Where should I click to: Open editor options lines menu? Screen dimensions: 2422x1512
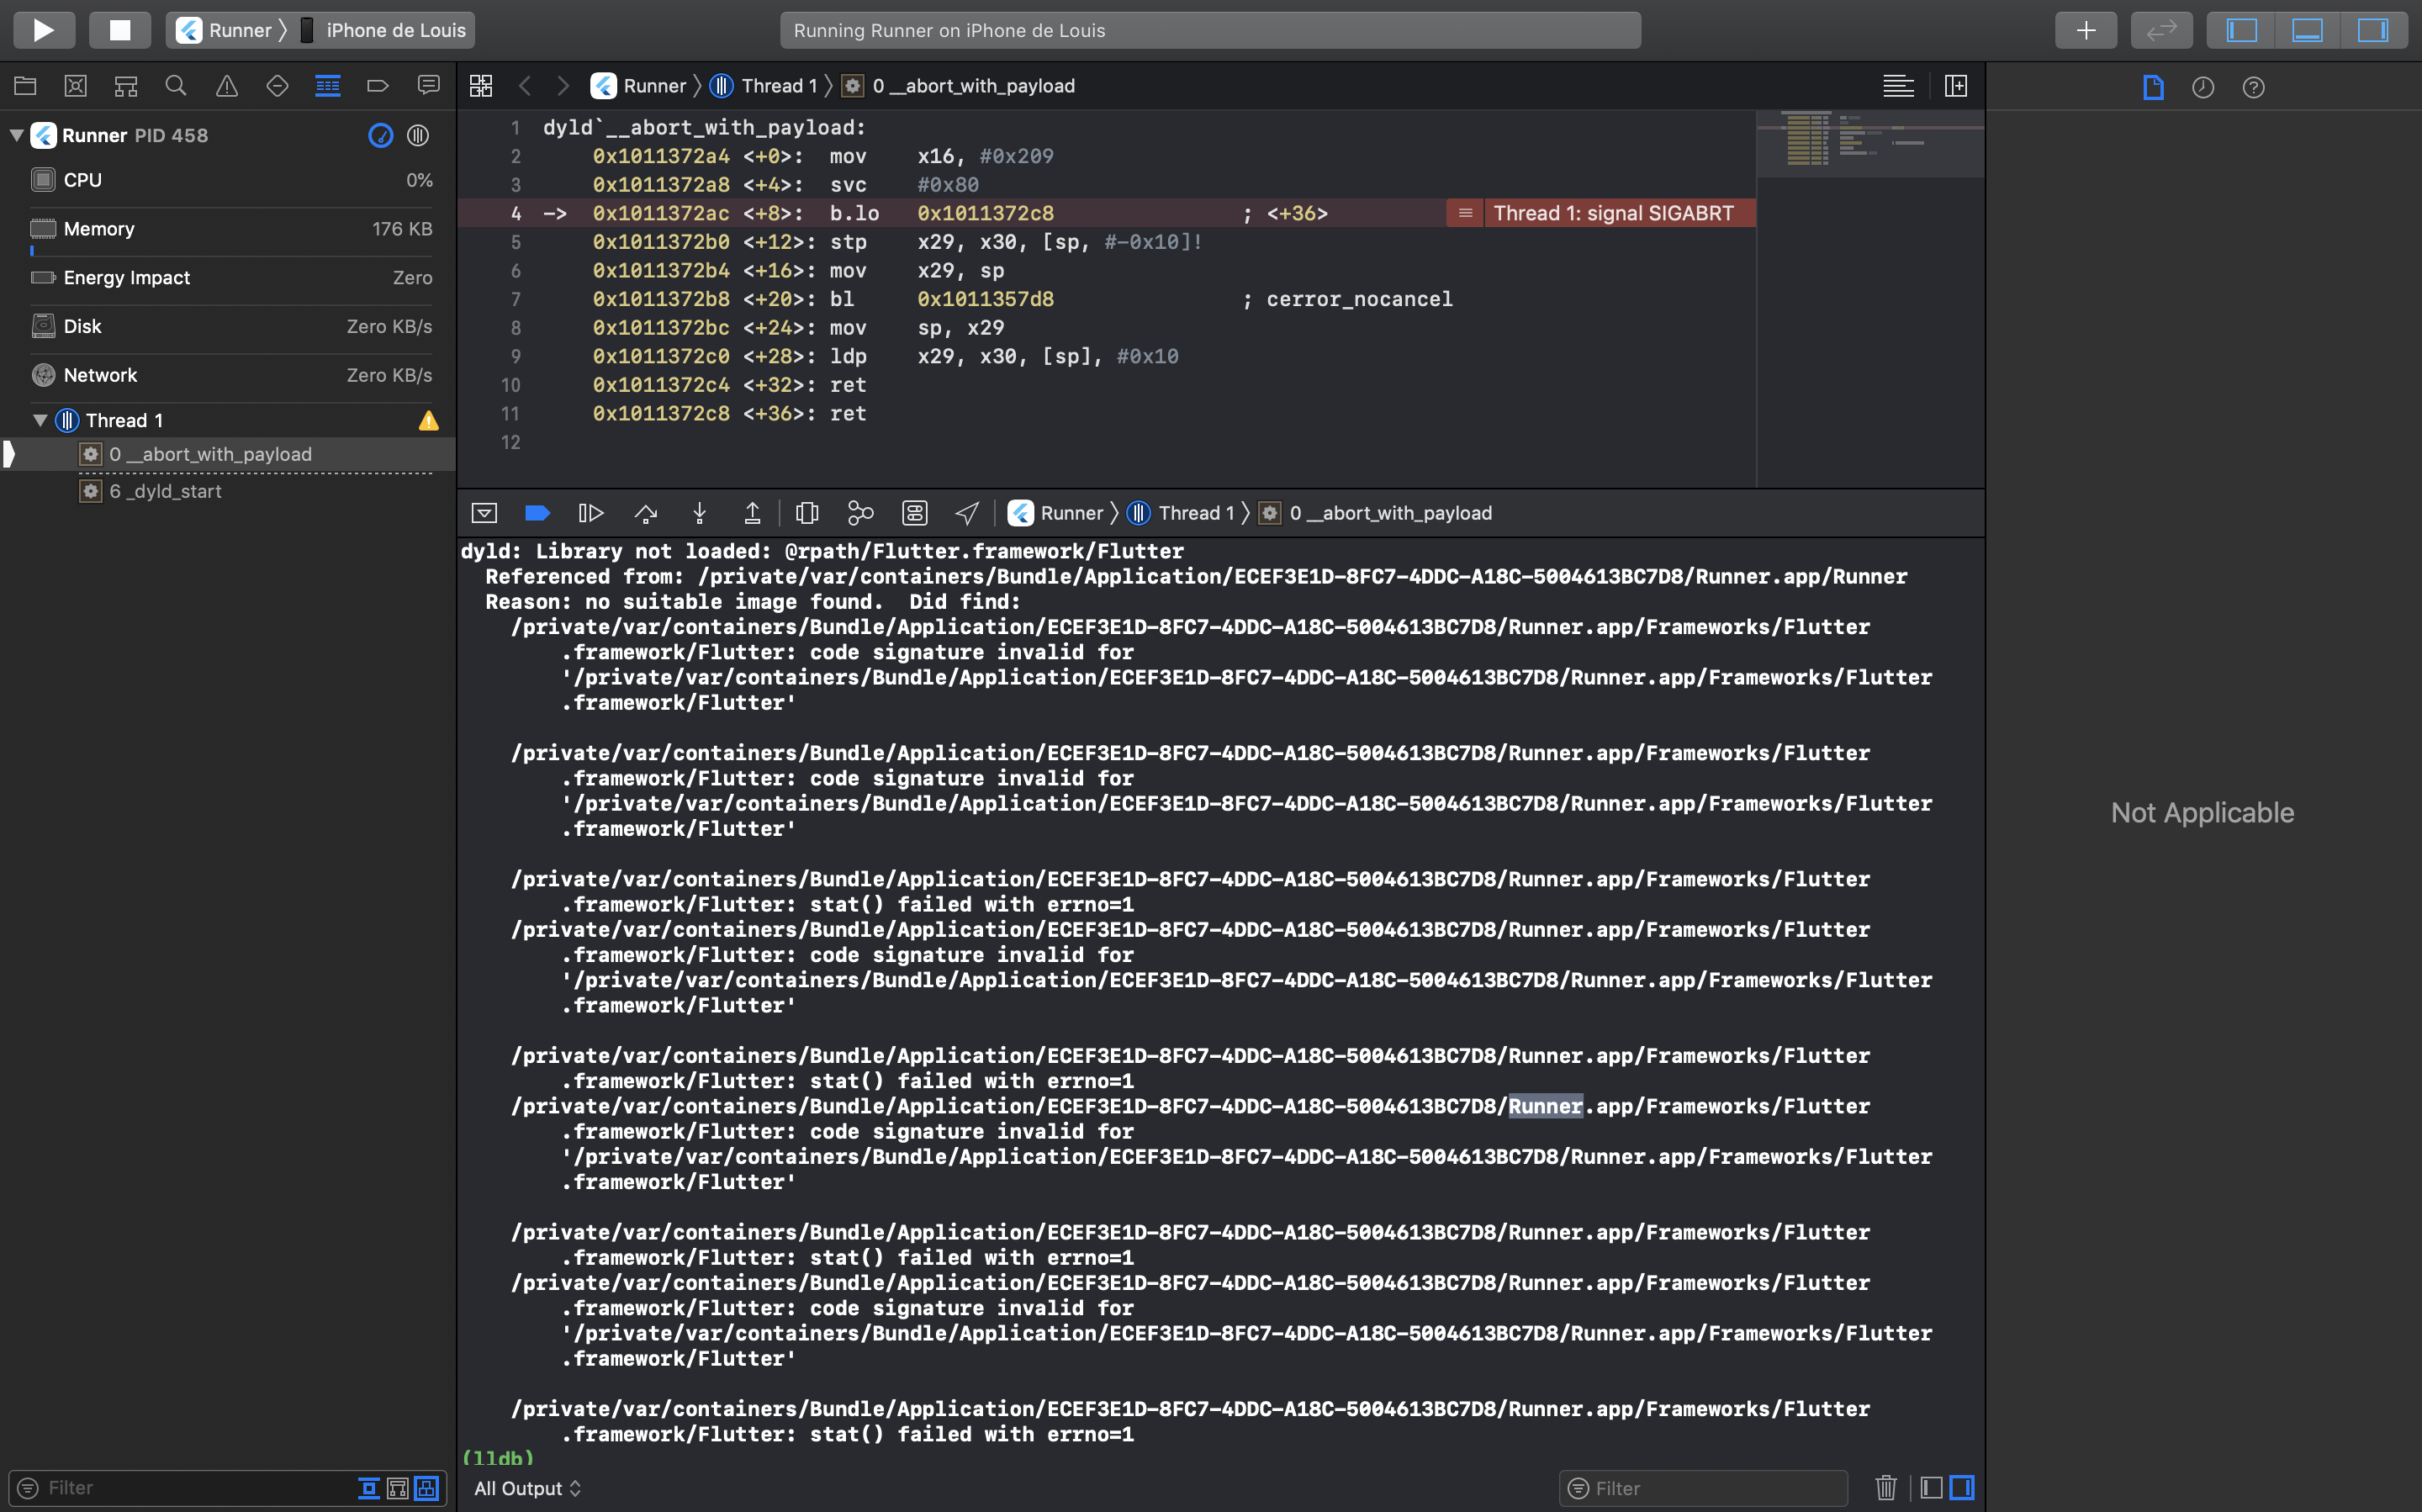1898,86
